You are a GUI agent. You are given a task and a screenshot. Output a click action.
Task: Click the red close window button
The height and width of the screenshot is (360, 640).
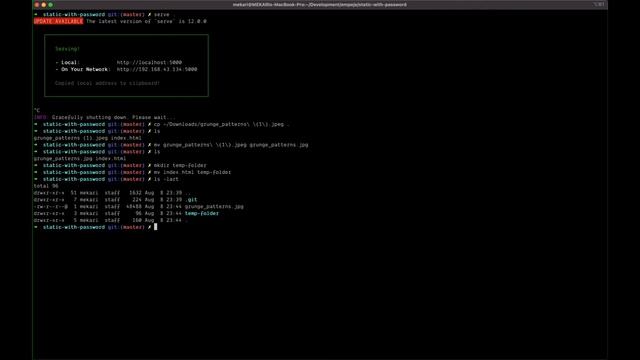click(x=37, y=5)
